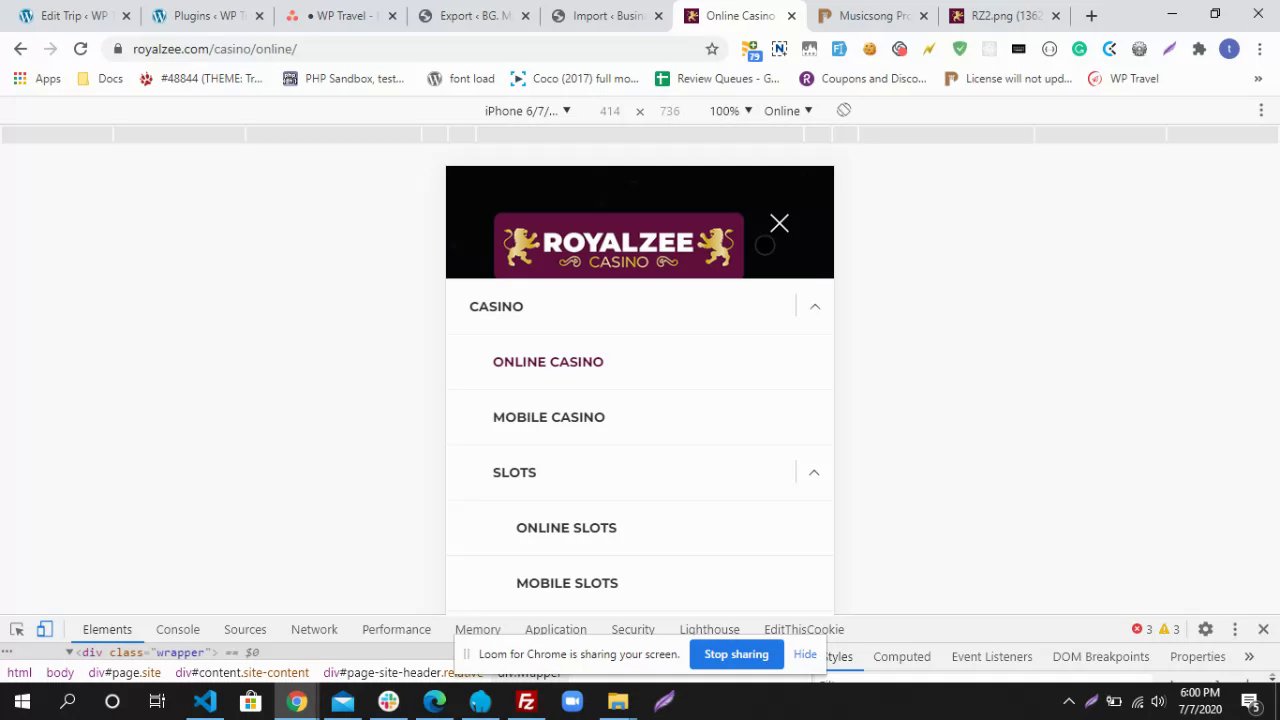Collapse the CASINO menu section
Image resolution: width=1280 pixels, height=720 pixels.
(815, 307)
